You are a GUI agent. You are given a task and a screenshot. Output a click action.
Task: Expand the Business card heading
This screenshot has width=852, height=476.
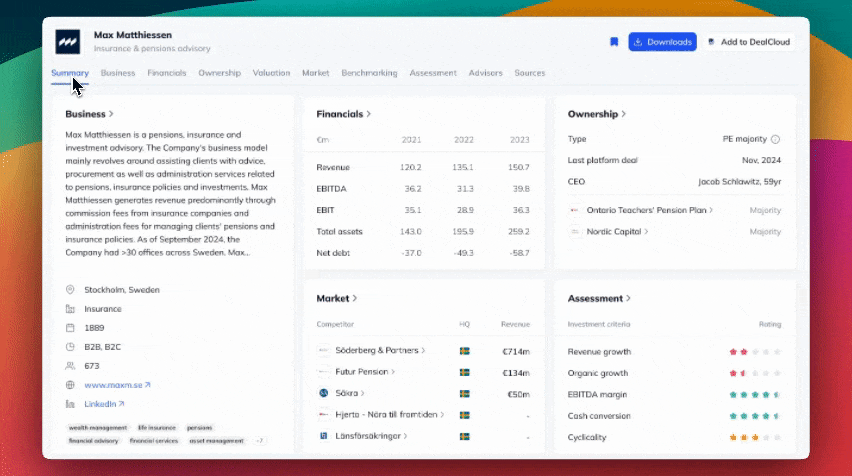pos(90,114)
